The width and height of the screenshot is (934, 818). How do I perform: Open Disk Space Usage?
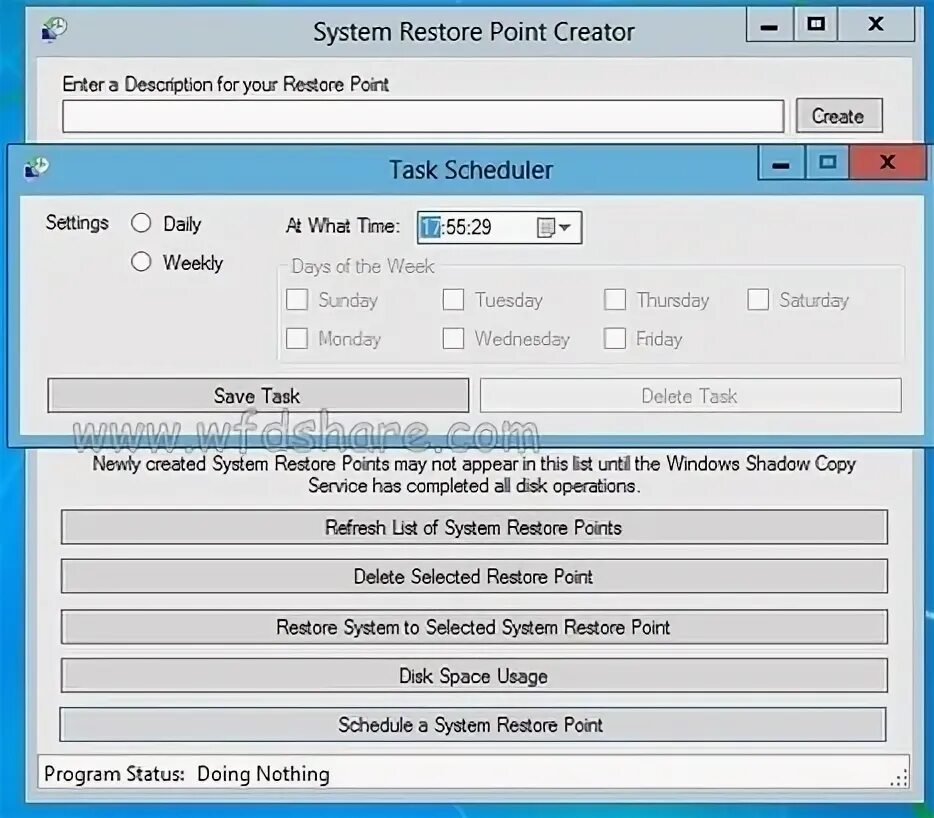[x=474, y=676]
